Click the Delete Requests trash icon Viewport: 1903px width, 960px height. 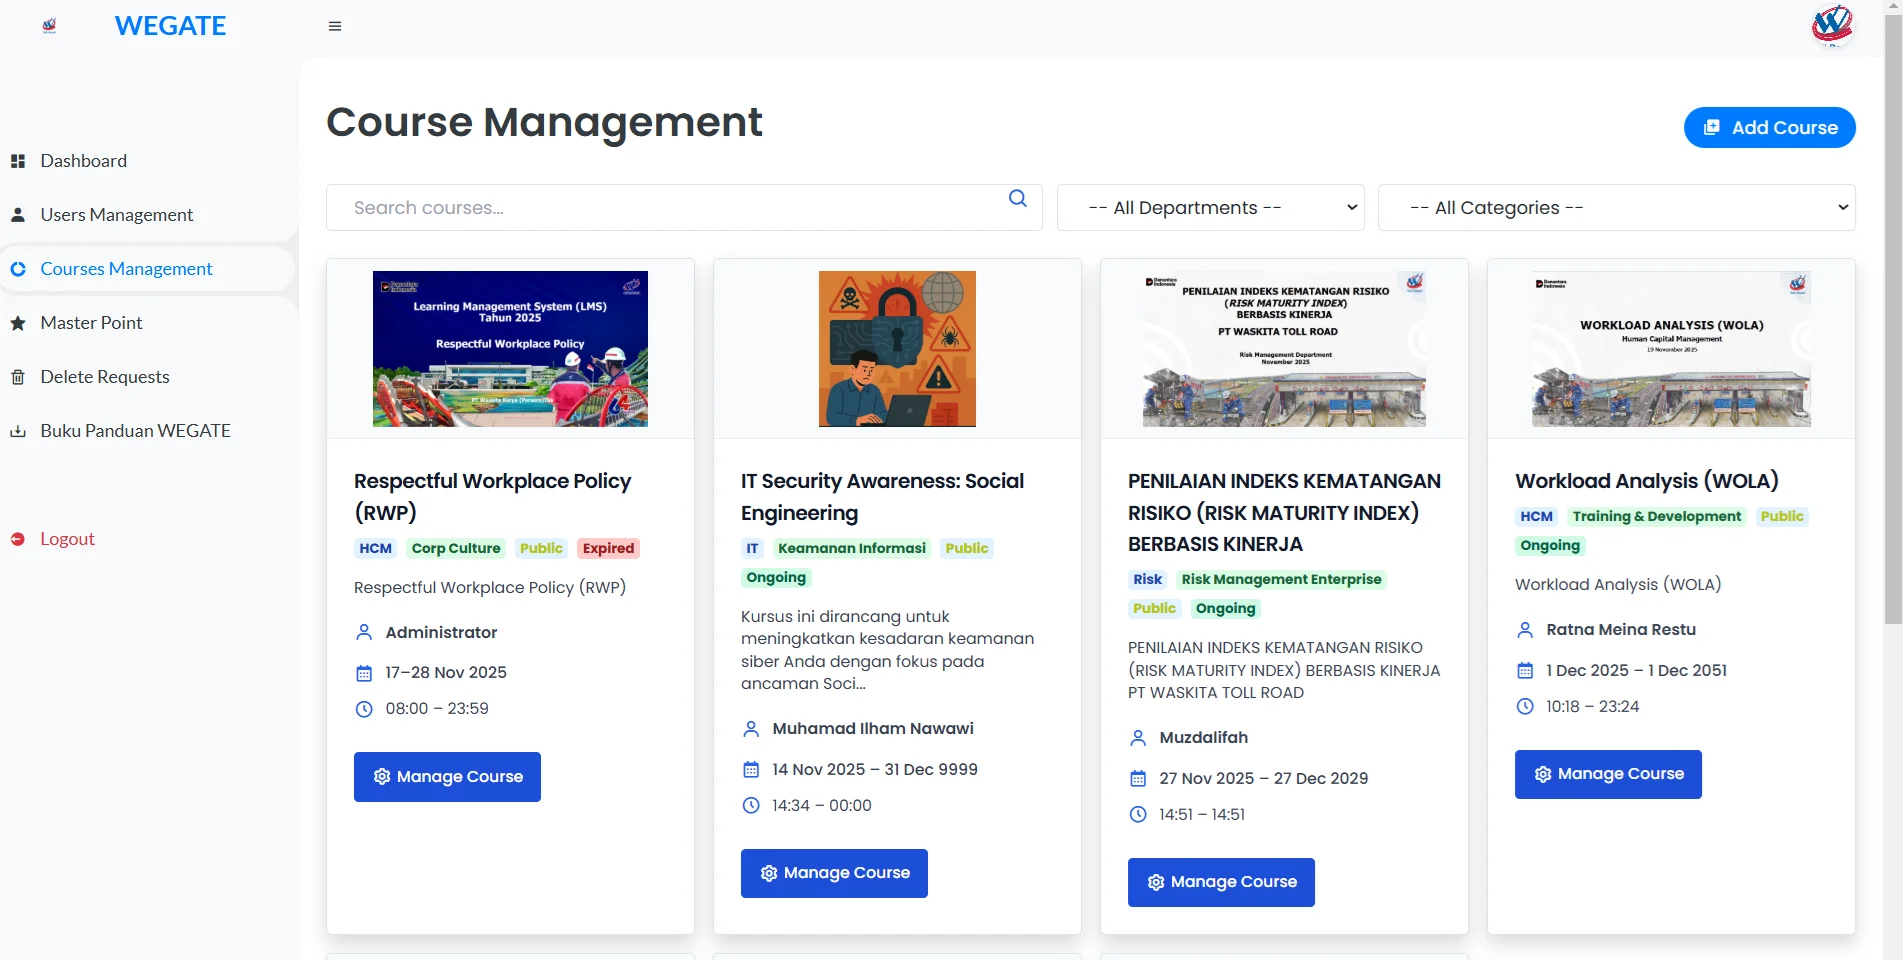point(18,377)
